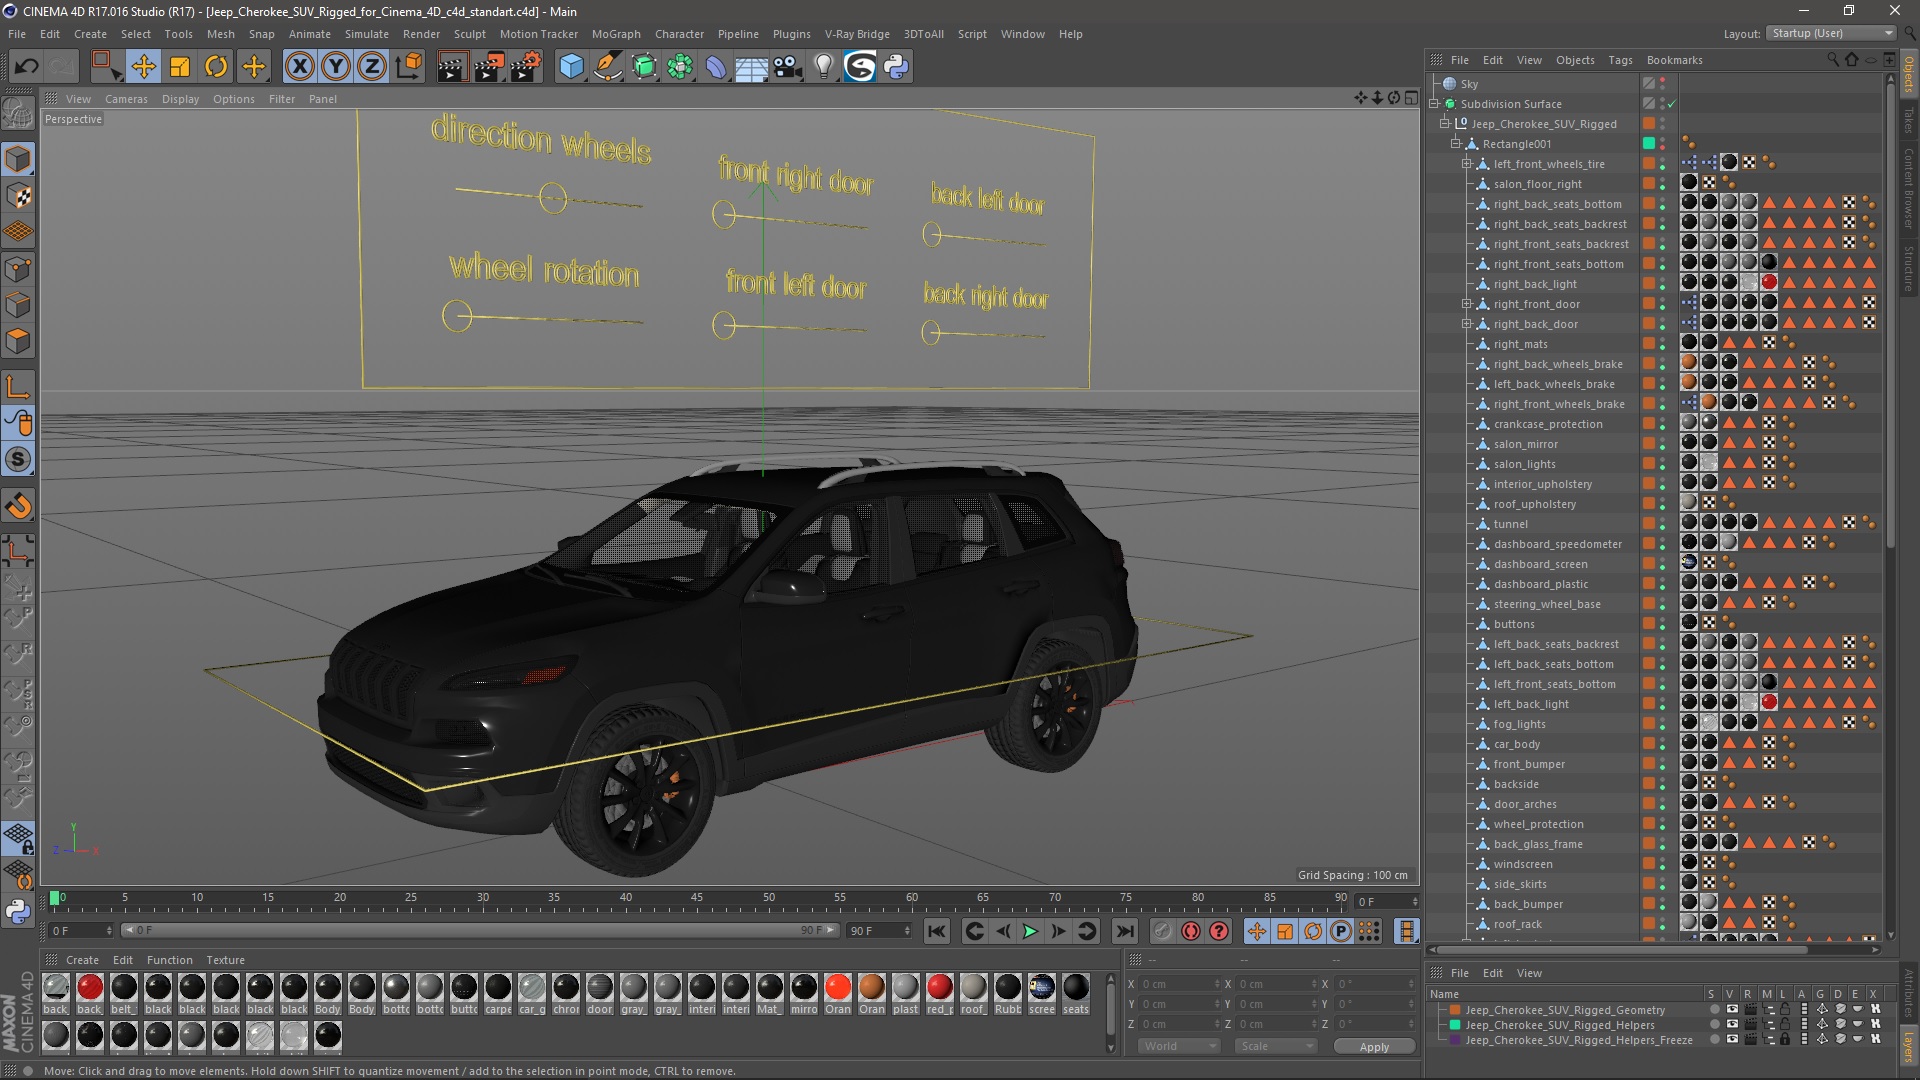Click Render to Picture Viewer icon
The image size is (1920, 1080).
(488, 67)
